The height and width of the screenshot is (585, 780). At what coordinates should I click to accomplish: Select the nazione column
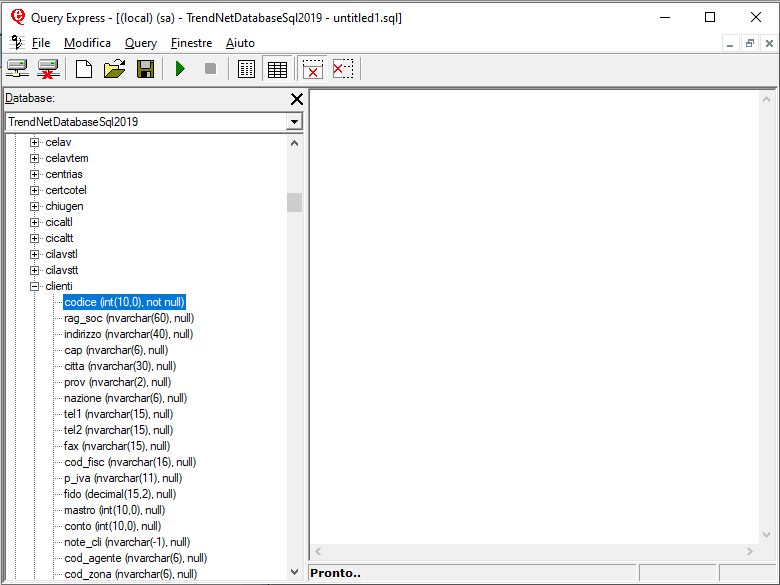125,398
